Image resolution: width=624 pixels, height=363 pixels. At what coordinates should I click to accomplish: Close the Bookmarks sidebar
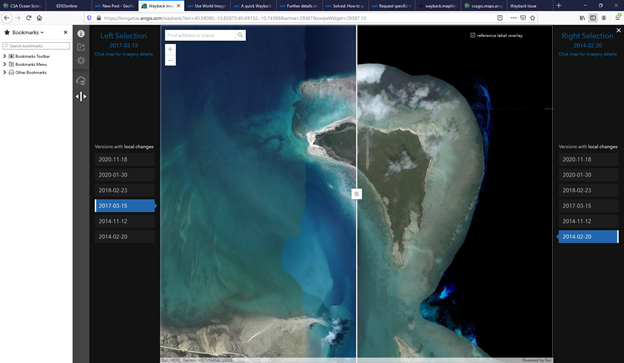click(65, 32)
